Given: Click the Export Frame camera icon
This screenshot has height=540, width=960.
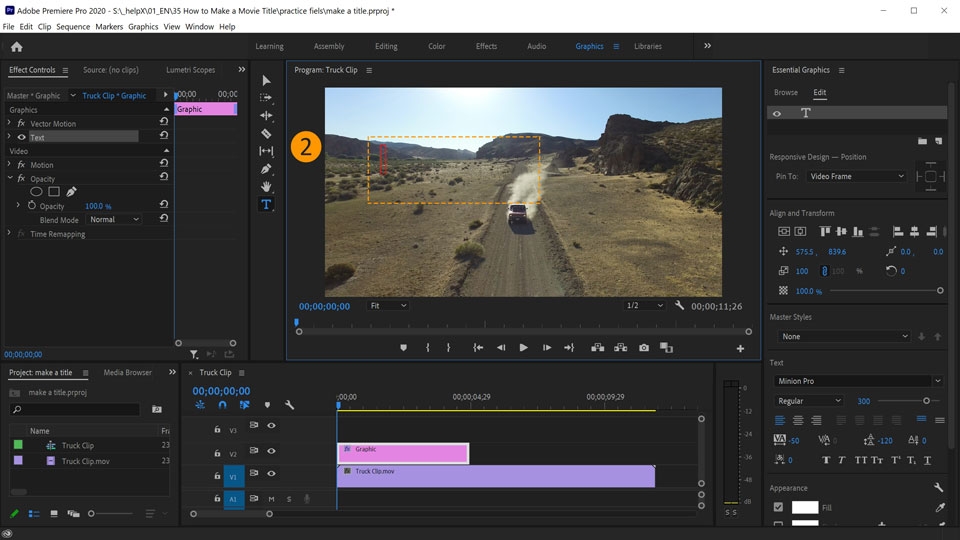Looking at the screenshot, I should [x=644, y=348].
